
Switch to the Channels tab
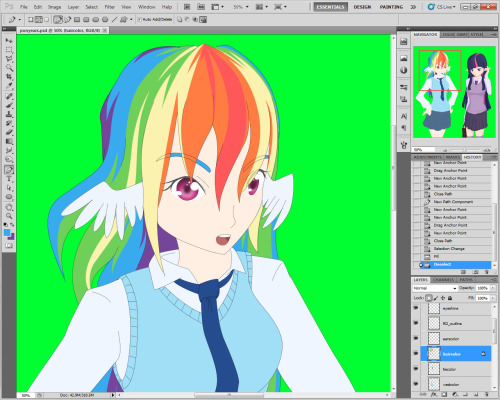click(x=444, y=280)
